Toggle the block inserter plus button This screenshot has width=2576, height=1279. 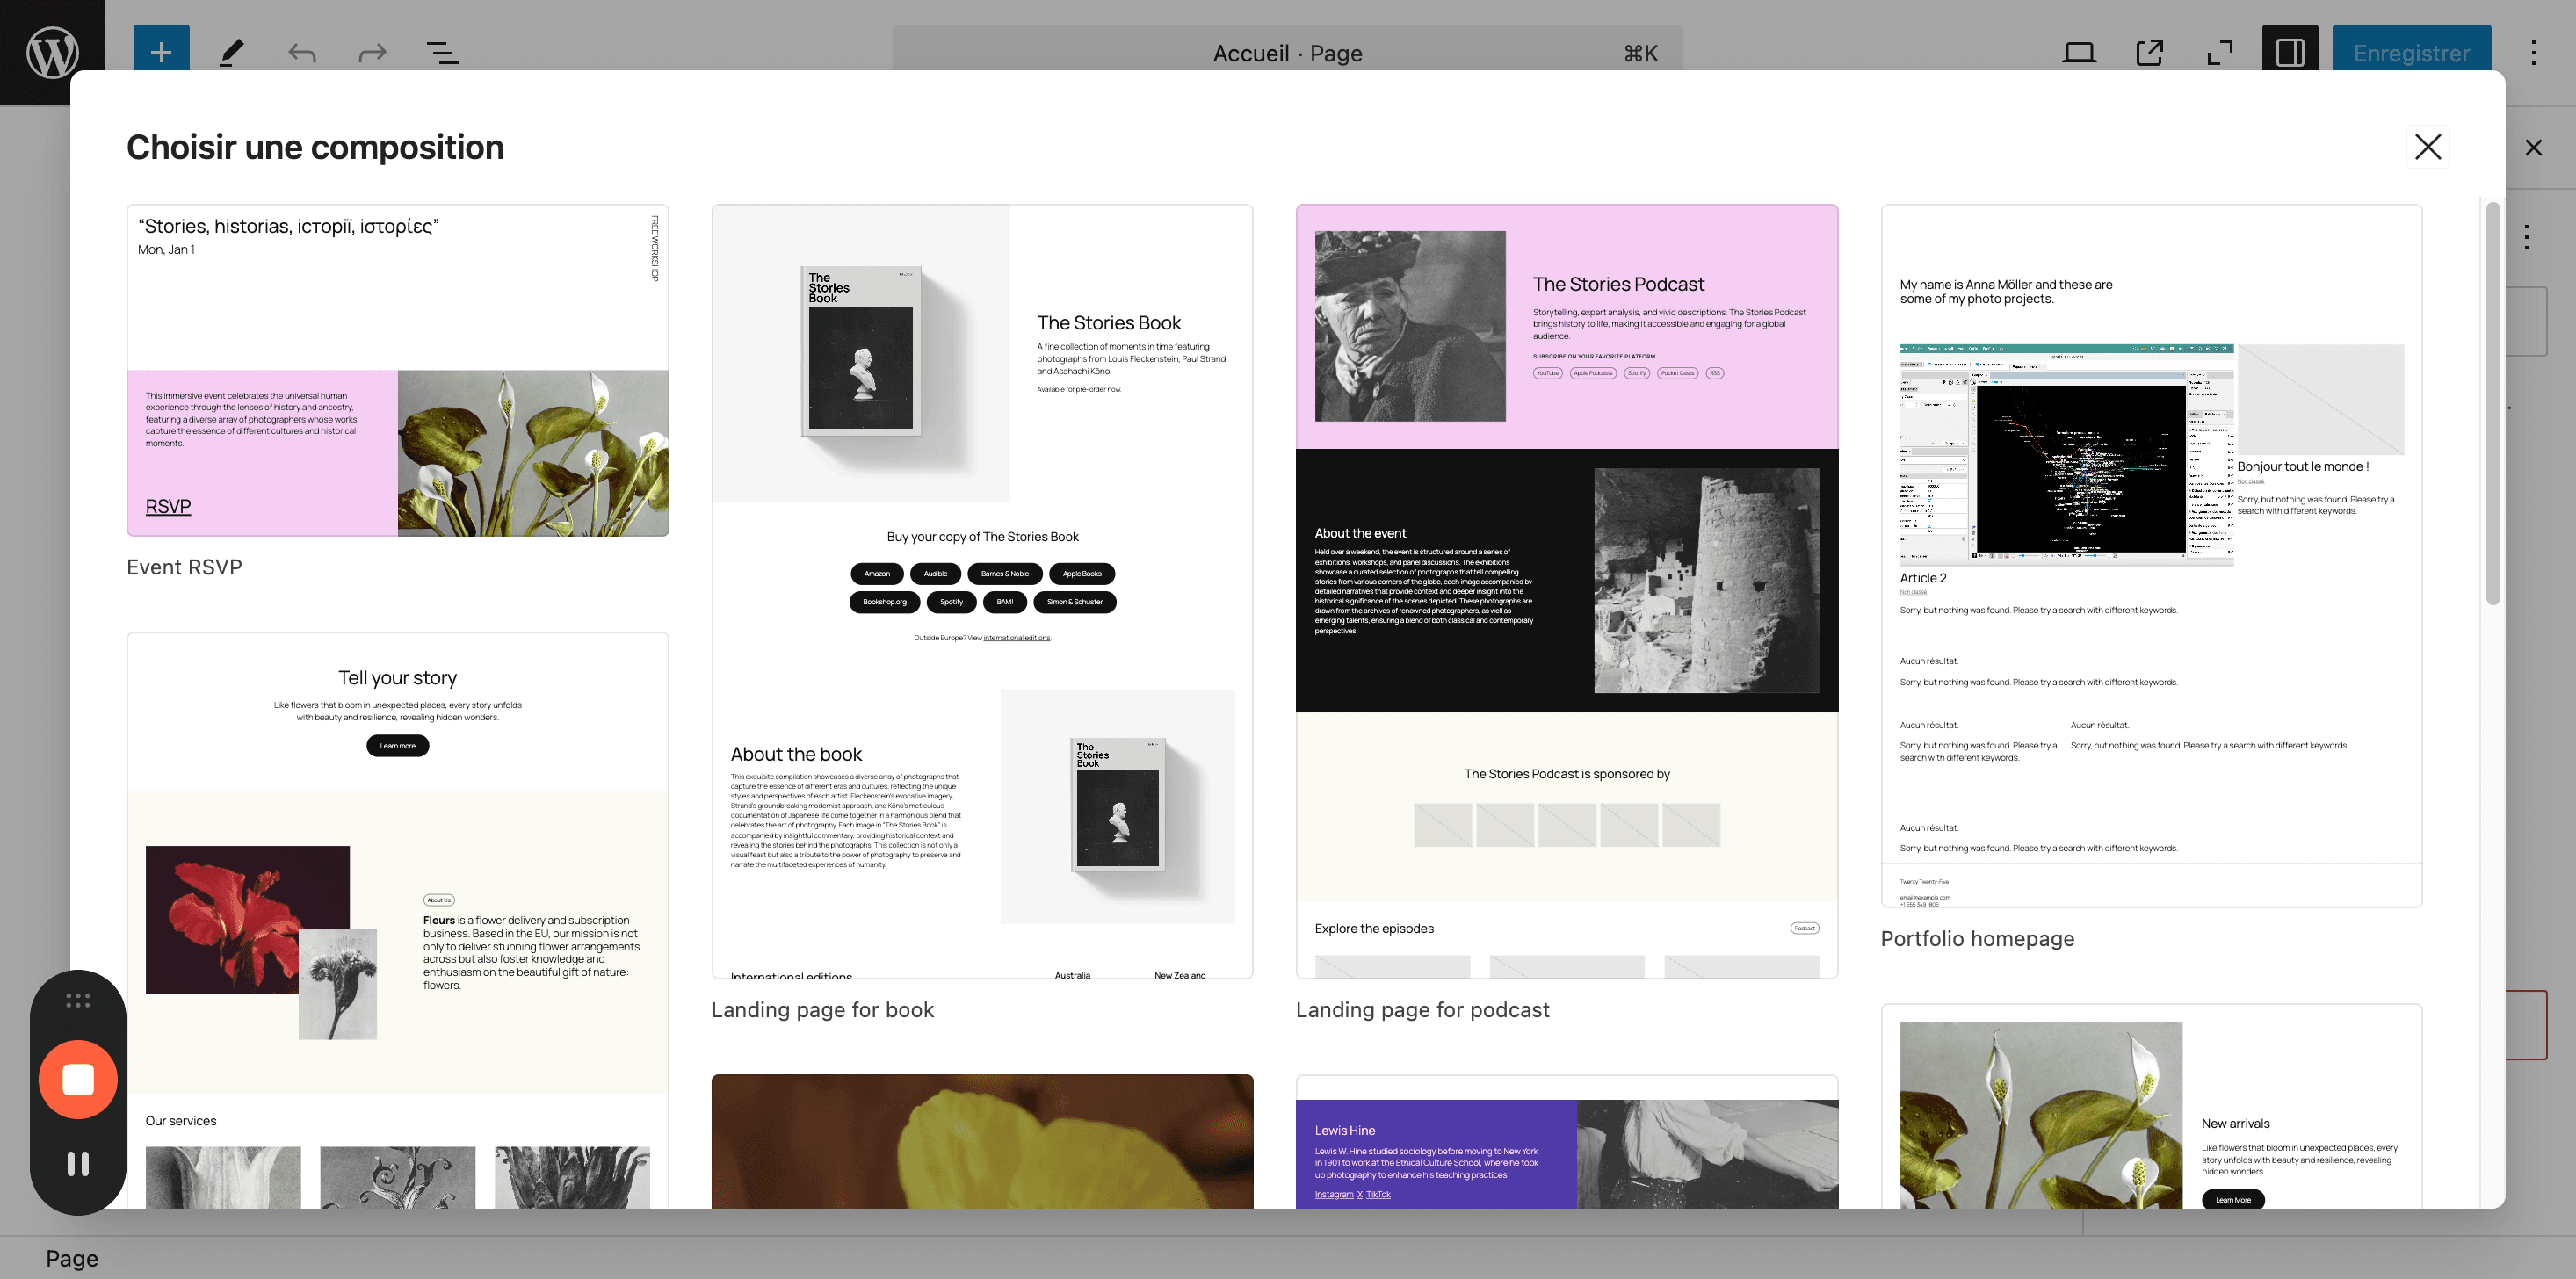pos(161,52)
